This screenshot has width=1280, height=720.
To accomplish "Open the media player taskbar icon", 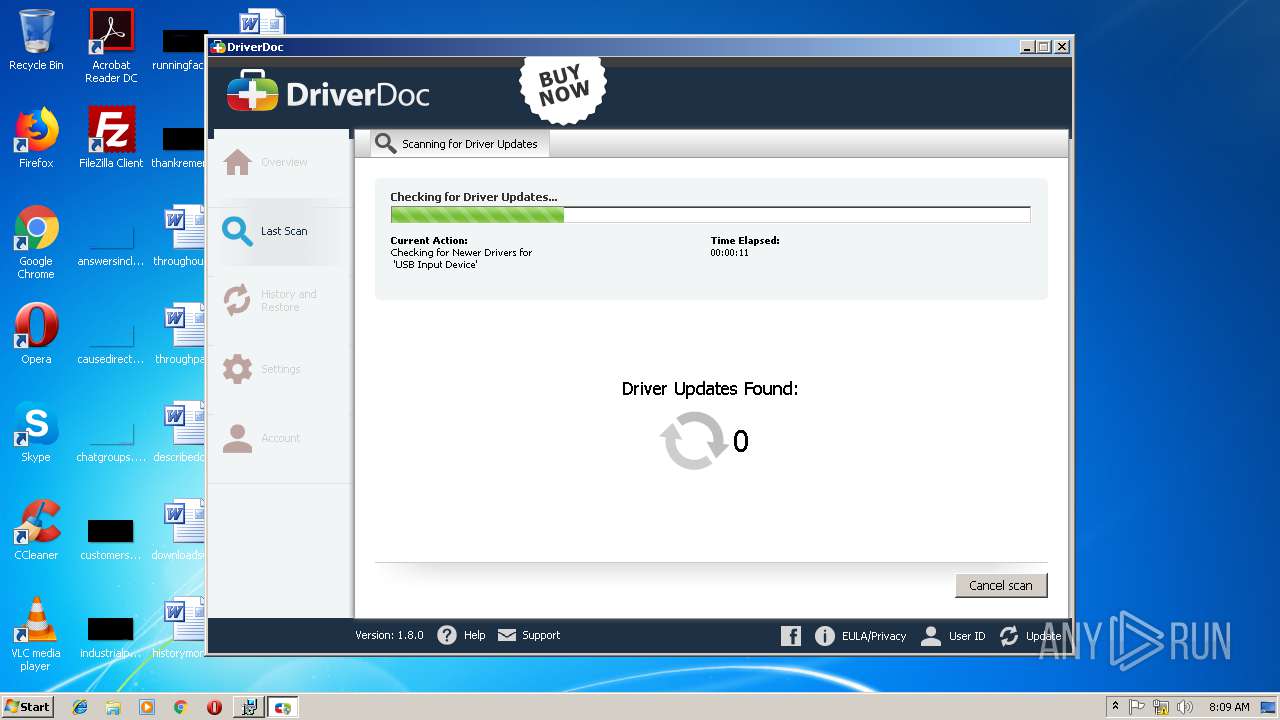I will click(147, 707).
